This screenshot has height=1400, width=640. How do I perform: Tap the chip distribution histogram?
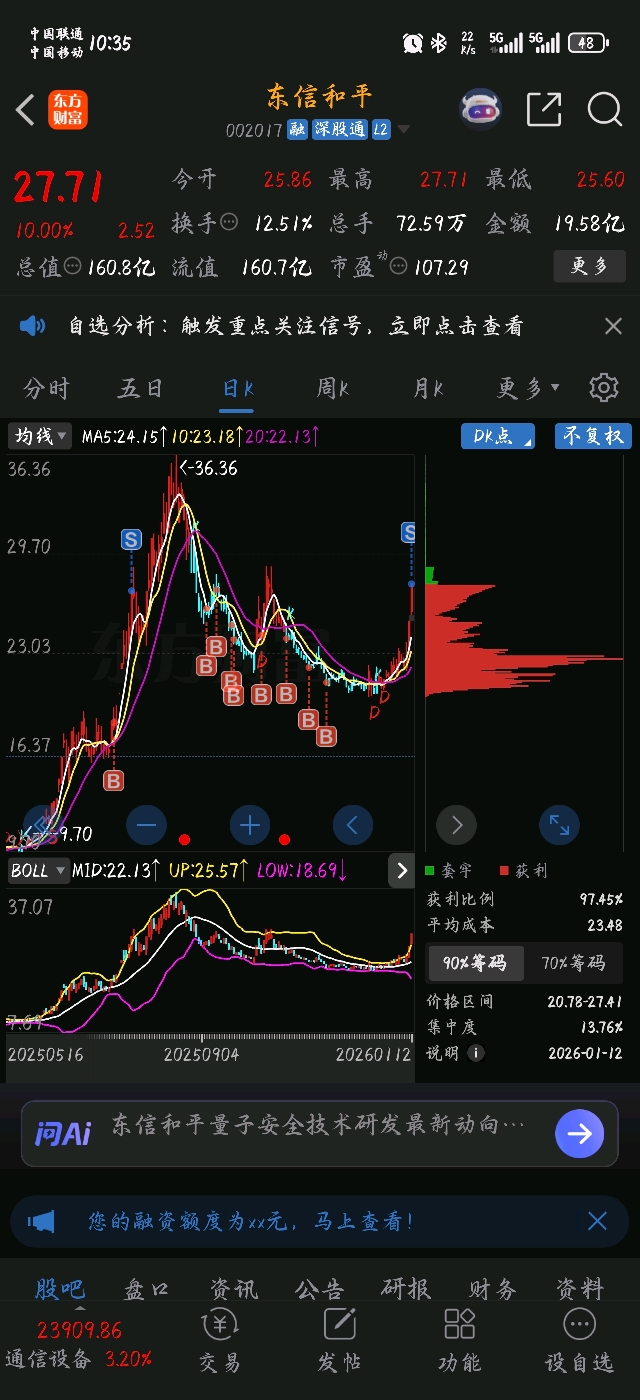(524, 640)
